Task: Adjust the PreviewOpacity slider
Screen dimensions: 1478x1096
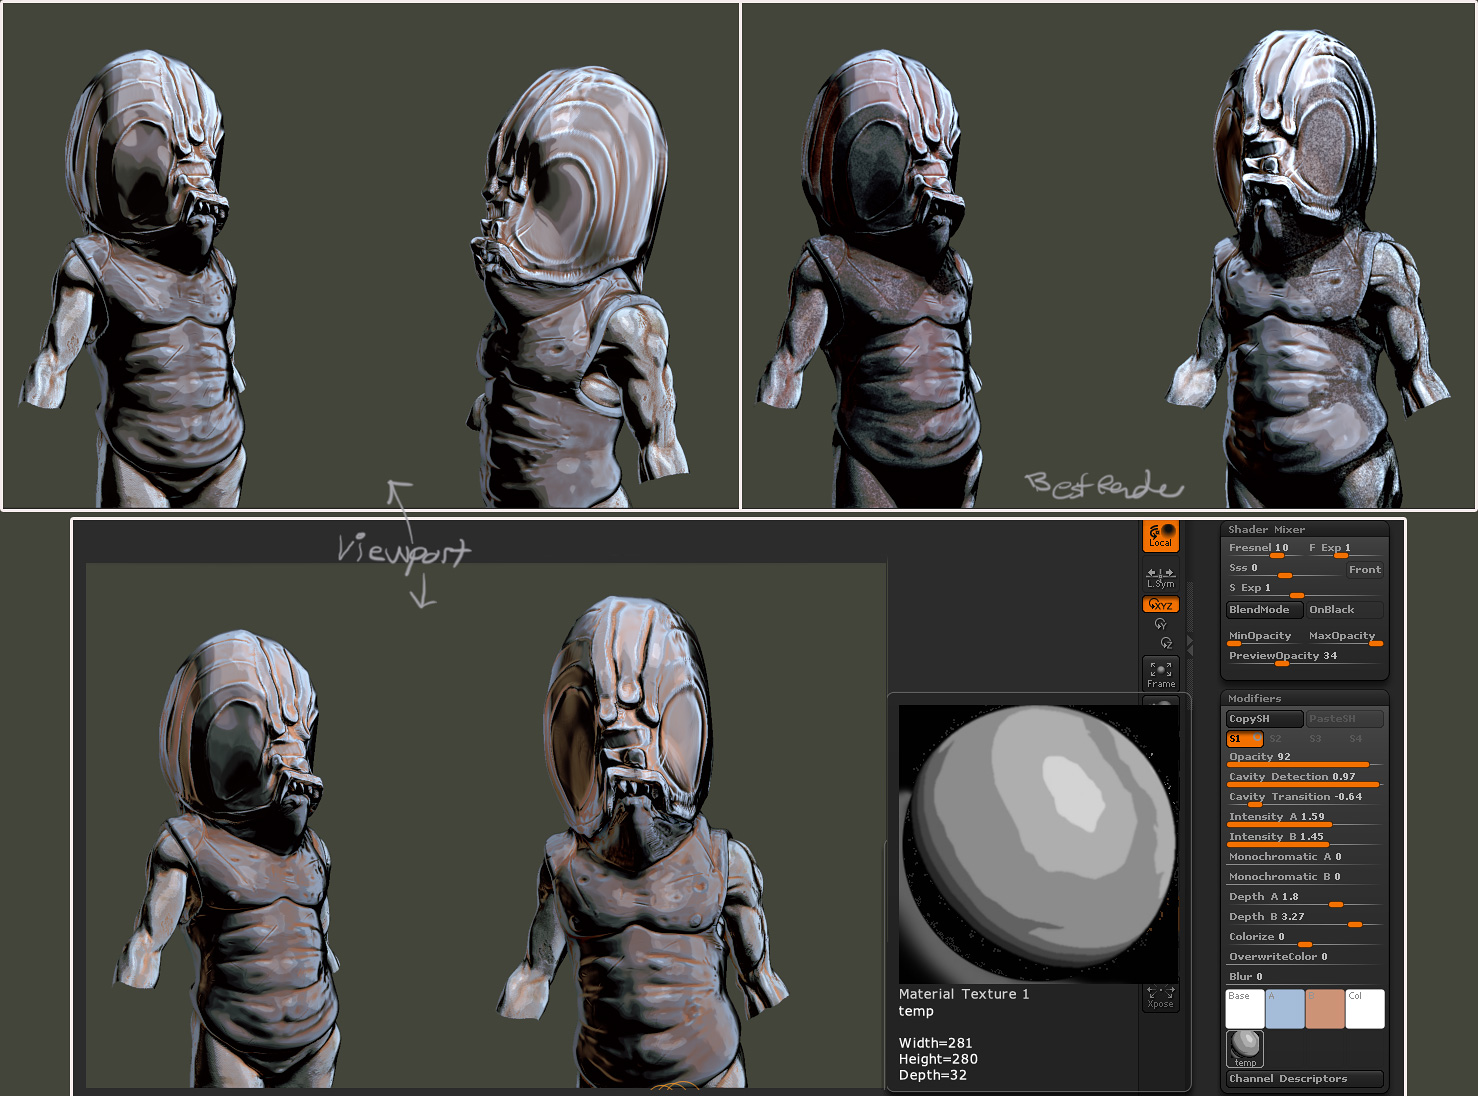Action: click(x=1304, y=657)
